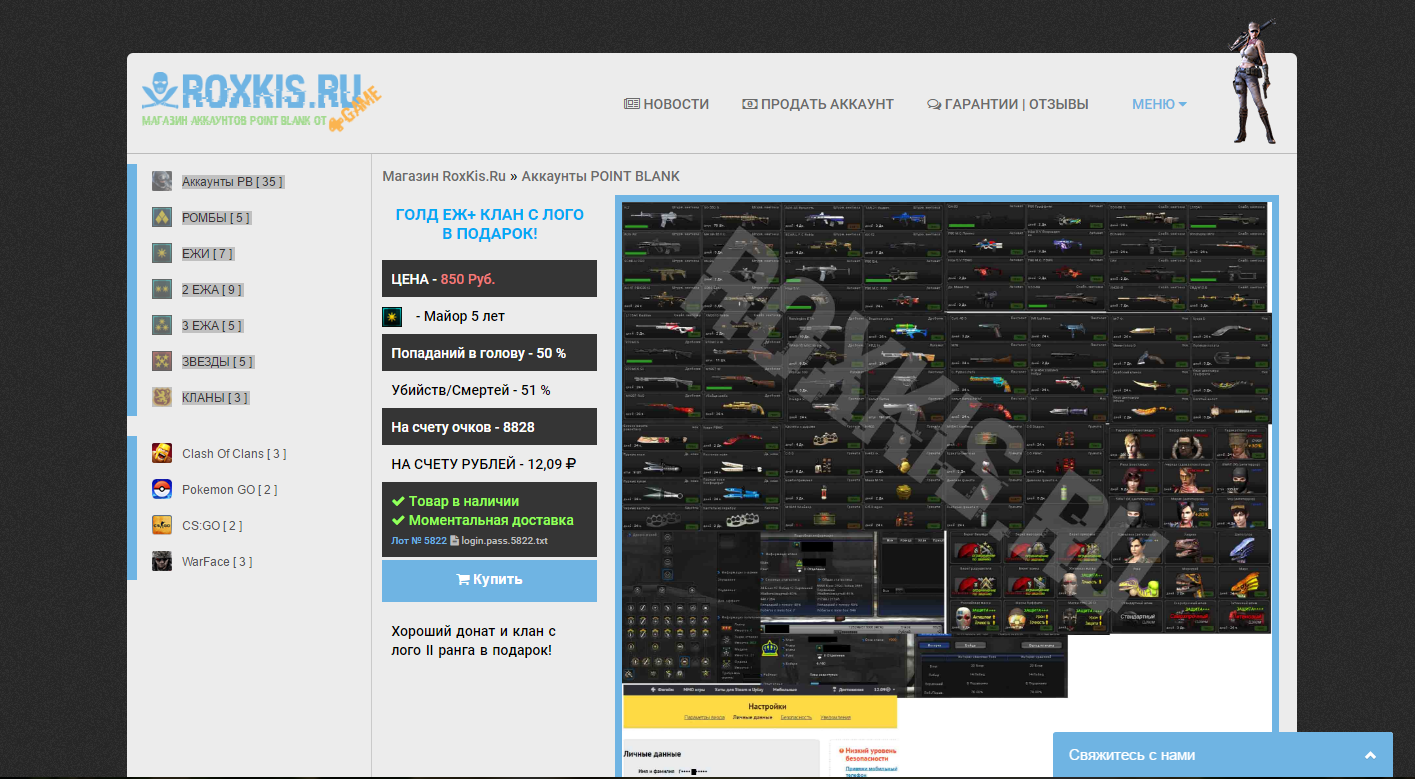This screenshot has width=1415, height=779.
Task: Click the CS:GO game icon
Action: [162, 525]
